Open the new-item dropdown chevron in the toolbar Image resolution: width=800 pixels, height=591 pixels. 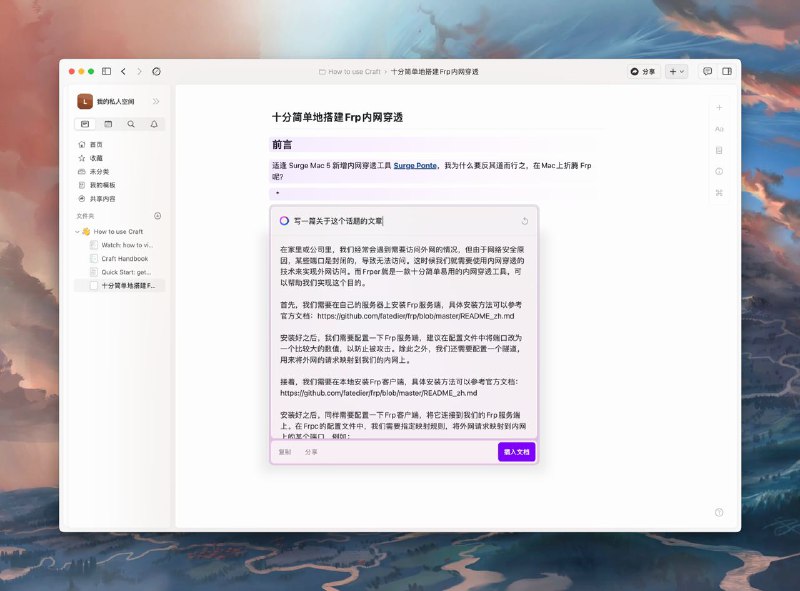click(681, 71)
